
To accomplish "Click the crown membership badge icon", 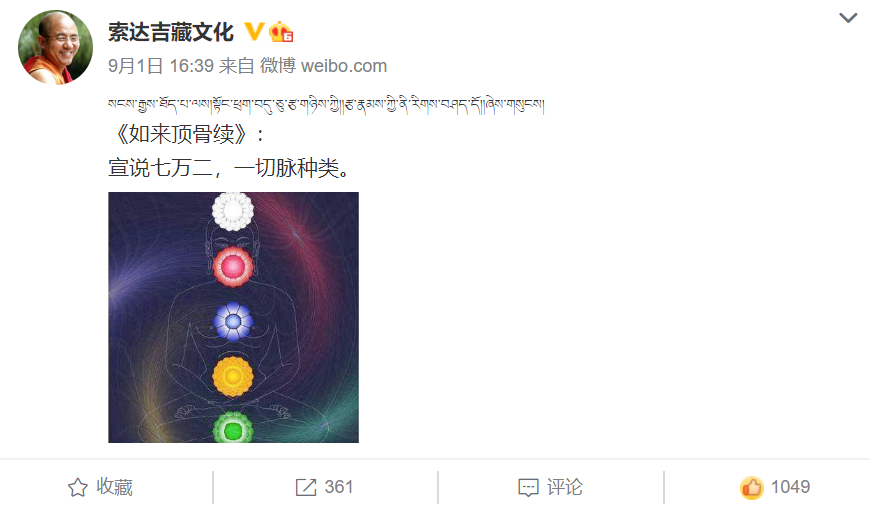I will 281,32.
